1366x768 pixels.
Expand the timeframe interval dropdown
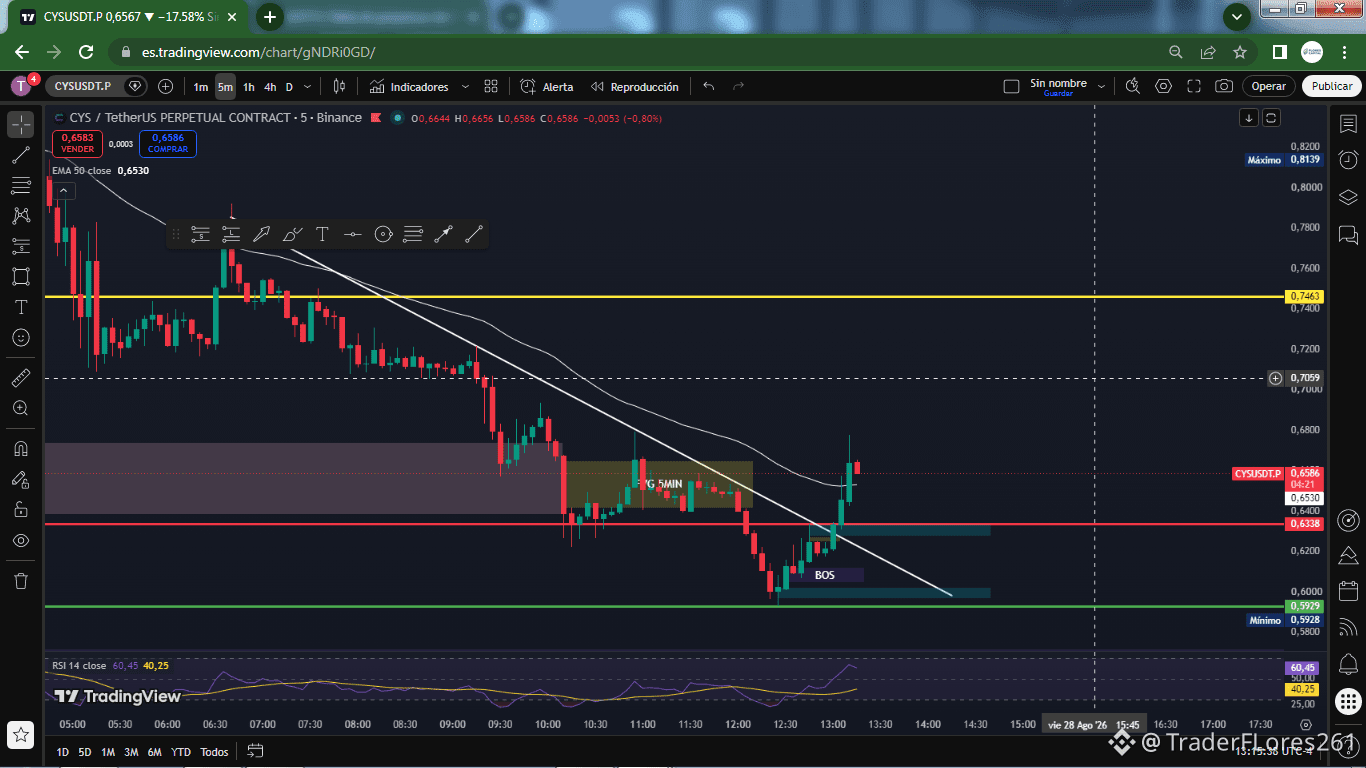pos(308,87)
